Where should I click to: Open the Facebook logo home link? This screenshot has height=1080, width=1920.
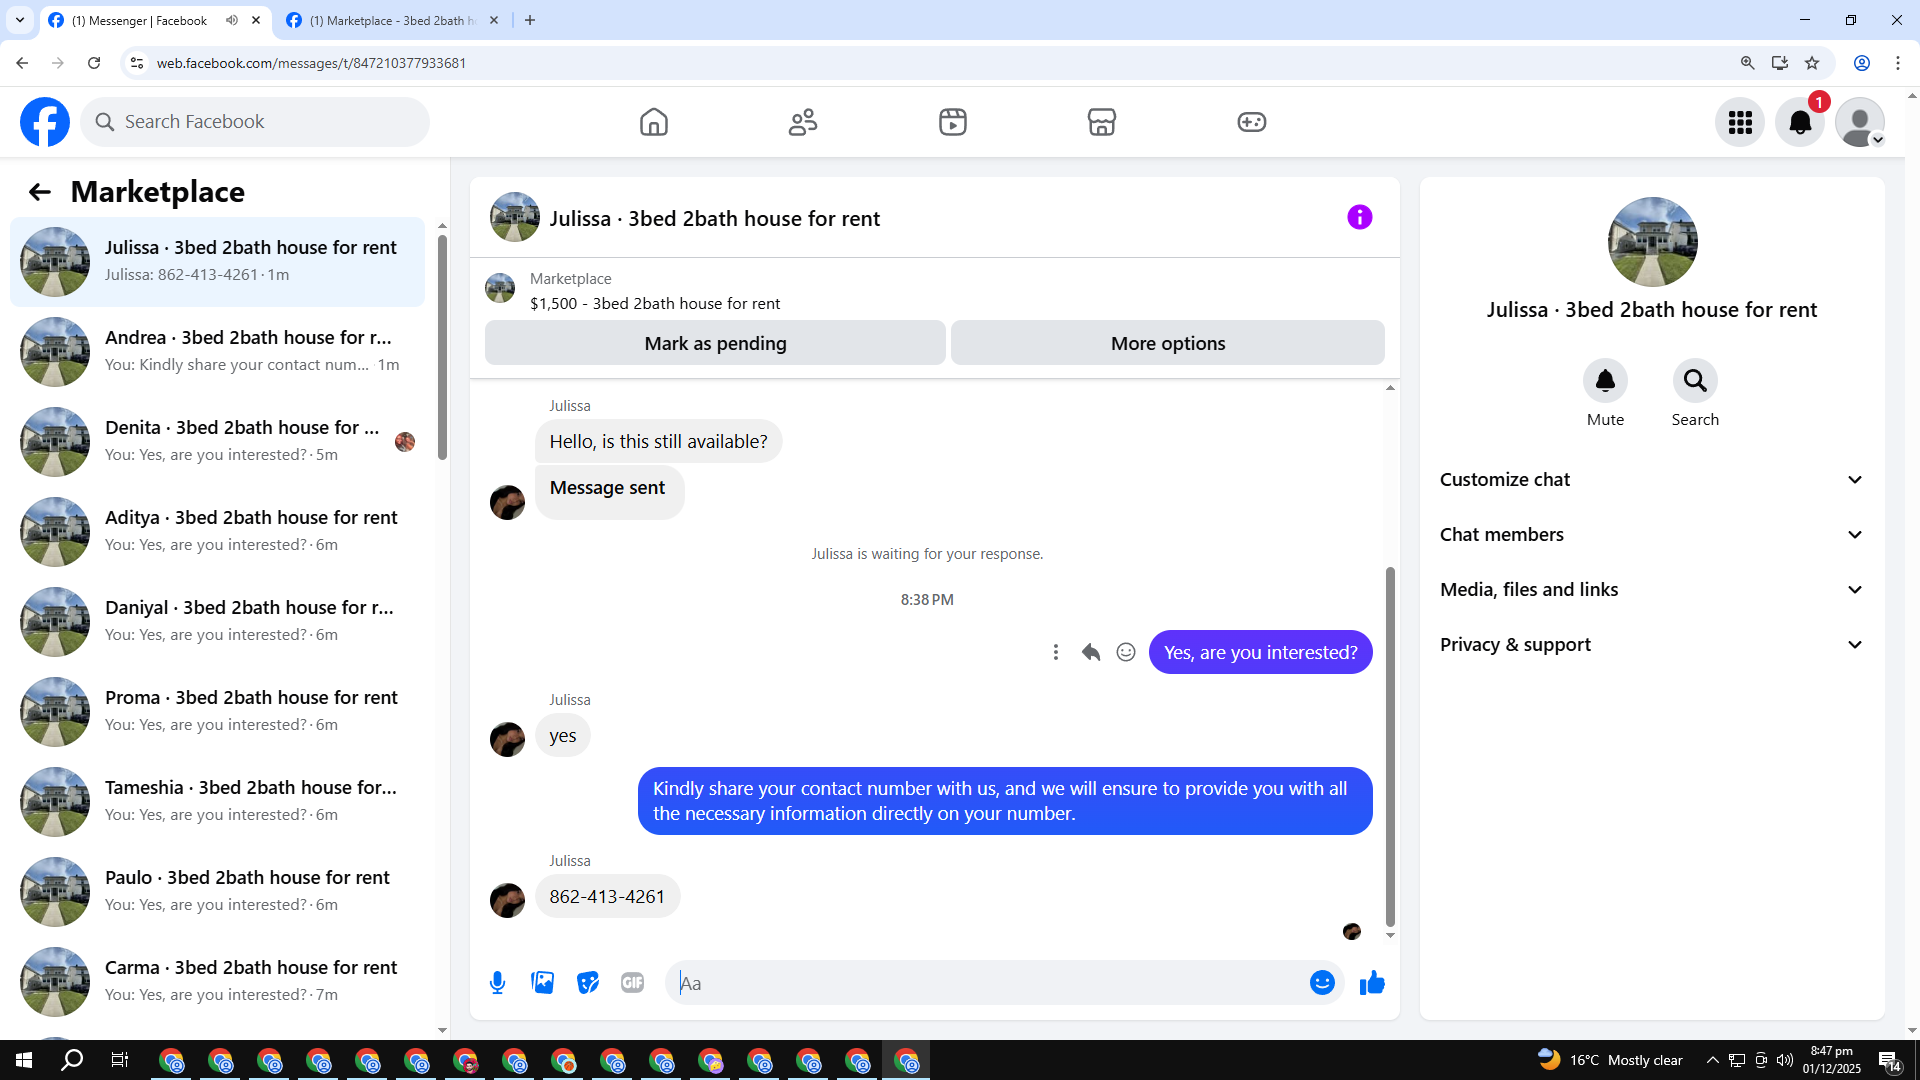tap(45, 122)
